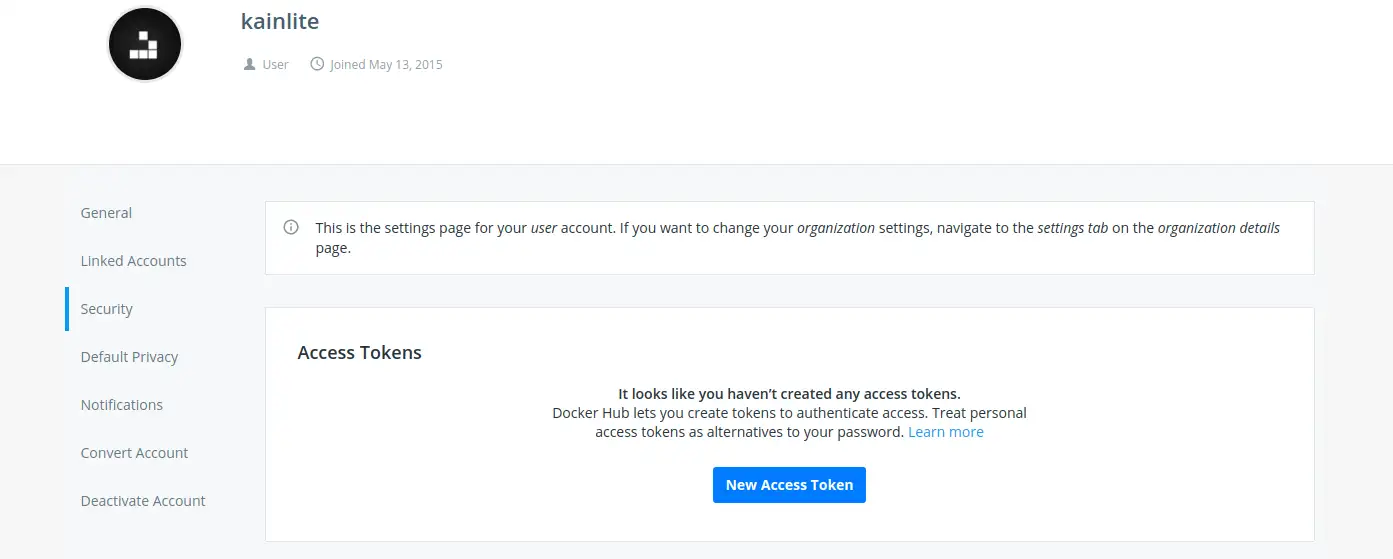Switch to the Notifications settings
The image size is (1393, 559).
click(x=121, y=405)
